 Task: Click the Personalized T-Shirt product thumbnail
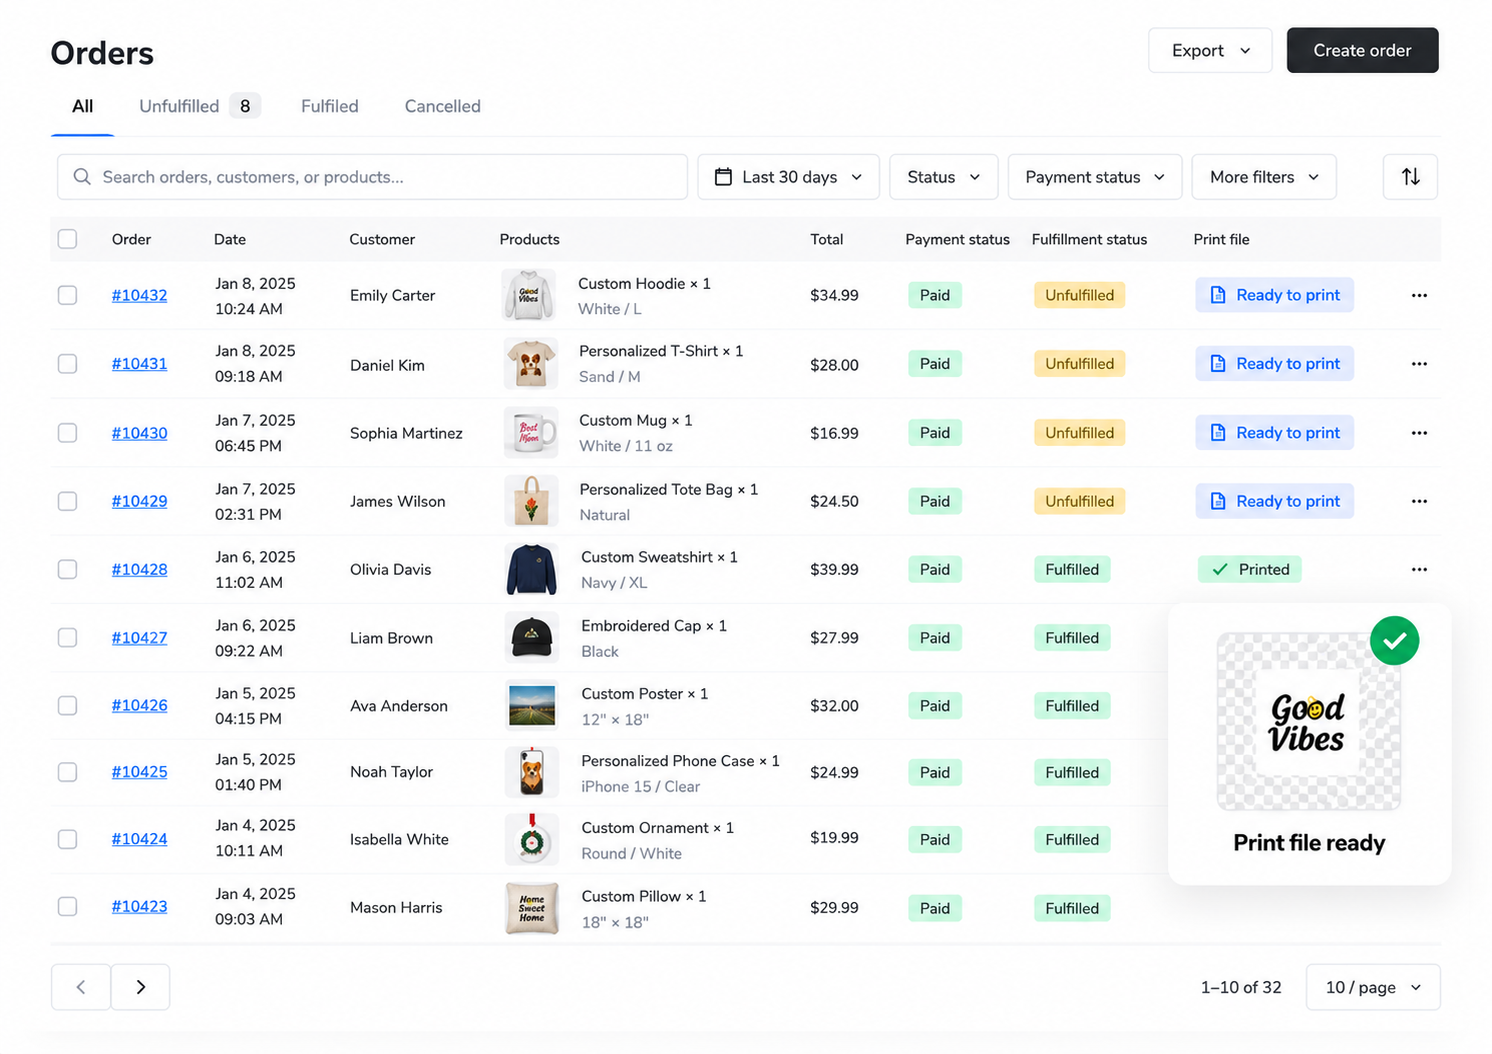coord(531,364)
